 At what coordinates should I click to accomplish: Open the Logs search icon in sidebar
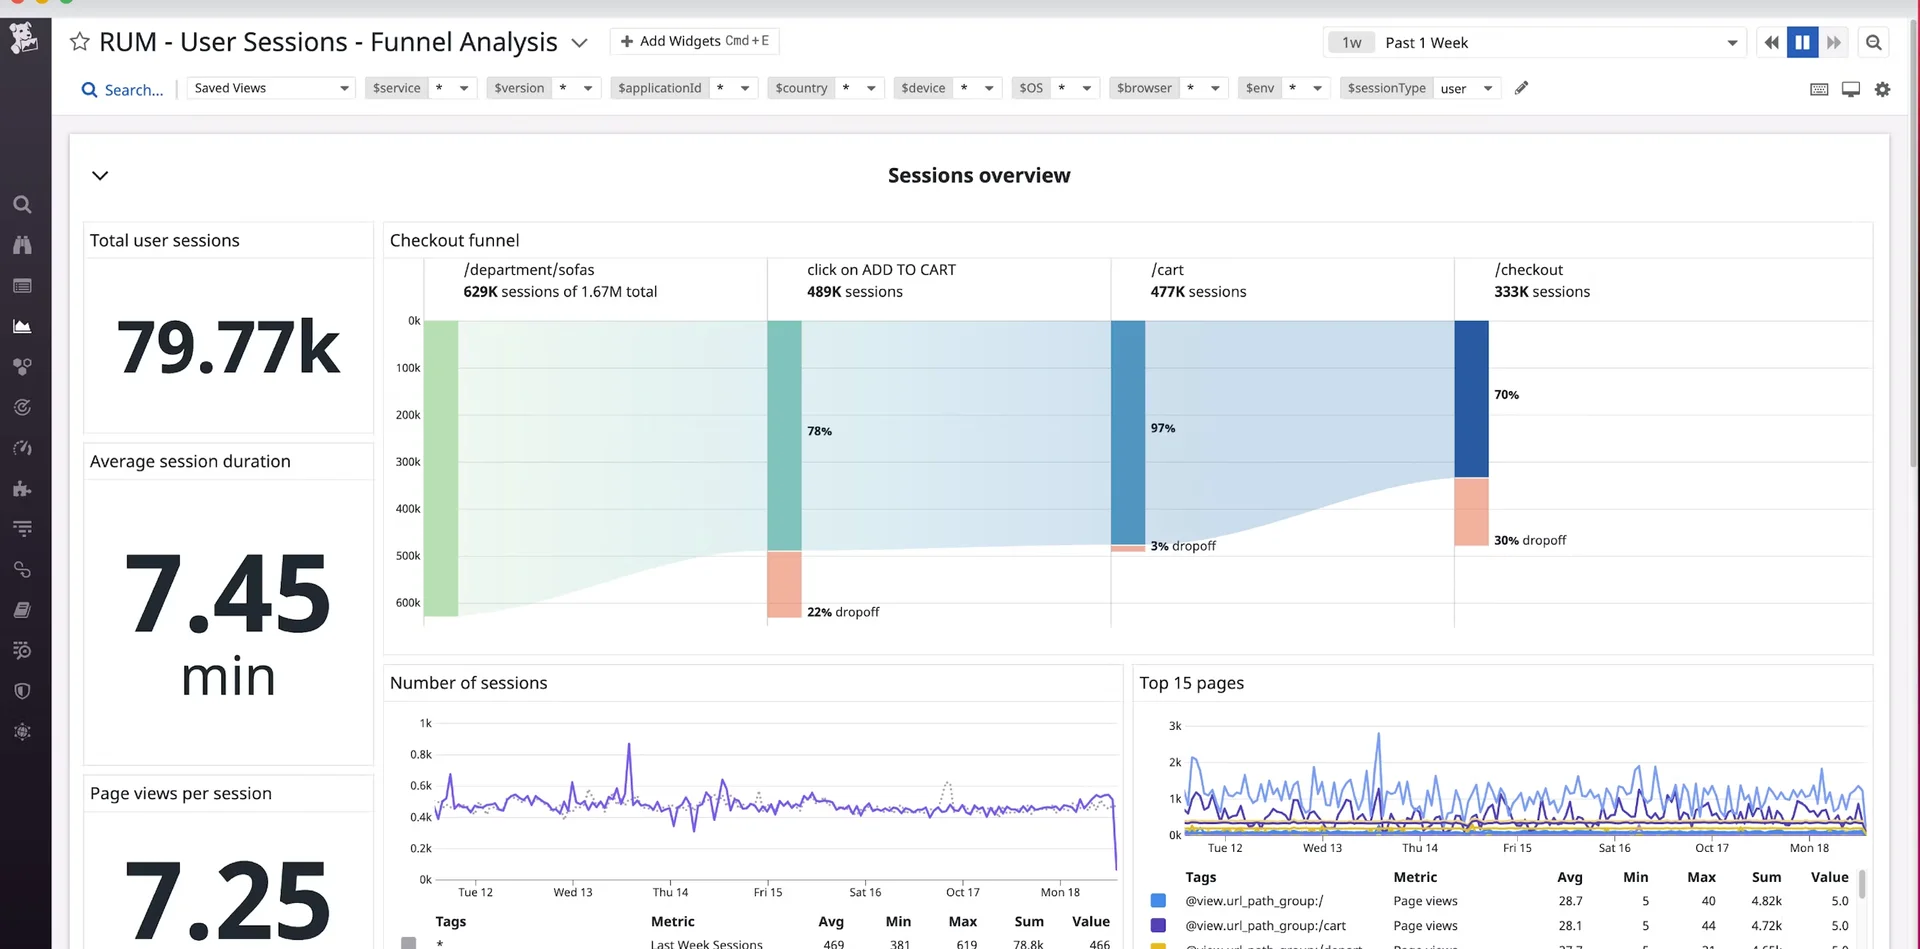(x=23, y=650)
